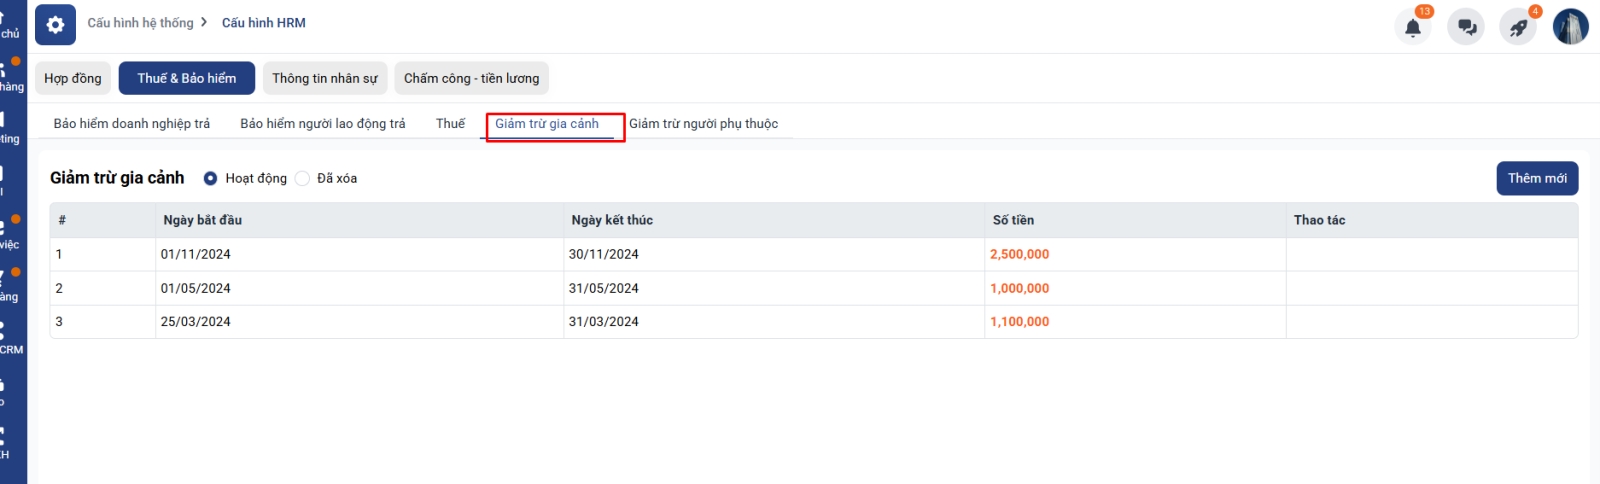Select the Thuế & Bảo hiểm tab
Screen dimensions: 1600x484
pyautogui.click(x=187, y=78)
